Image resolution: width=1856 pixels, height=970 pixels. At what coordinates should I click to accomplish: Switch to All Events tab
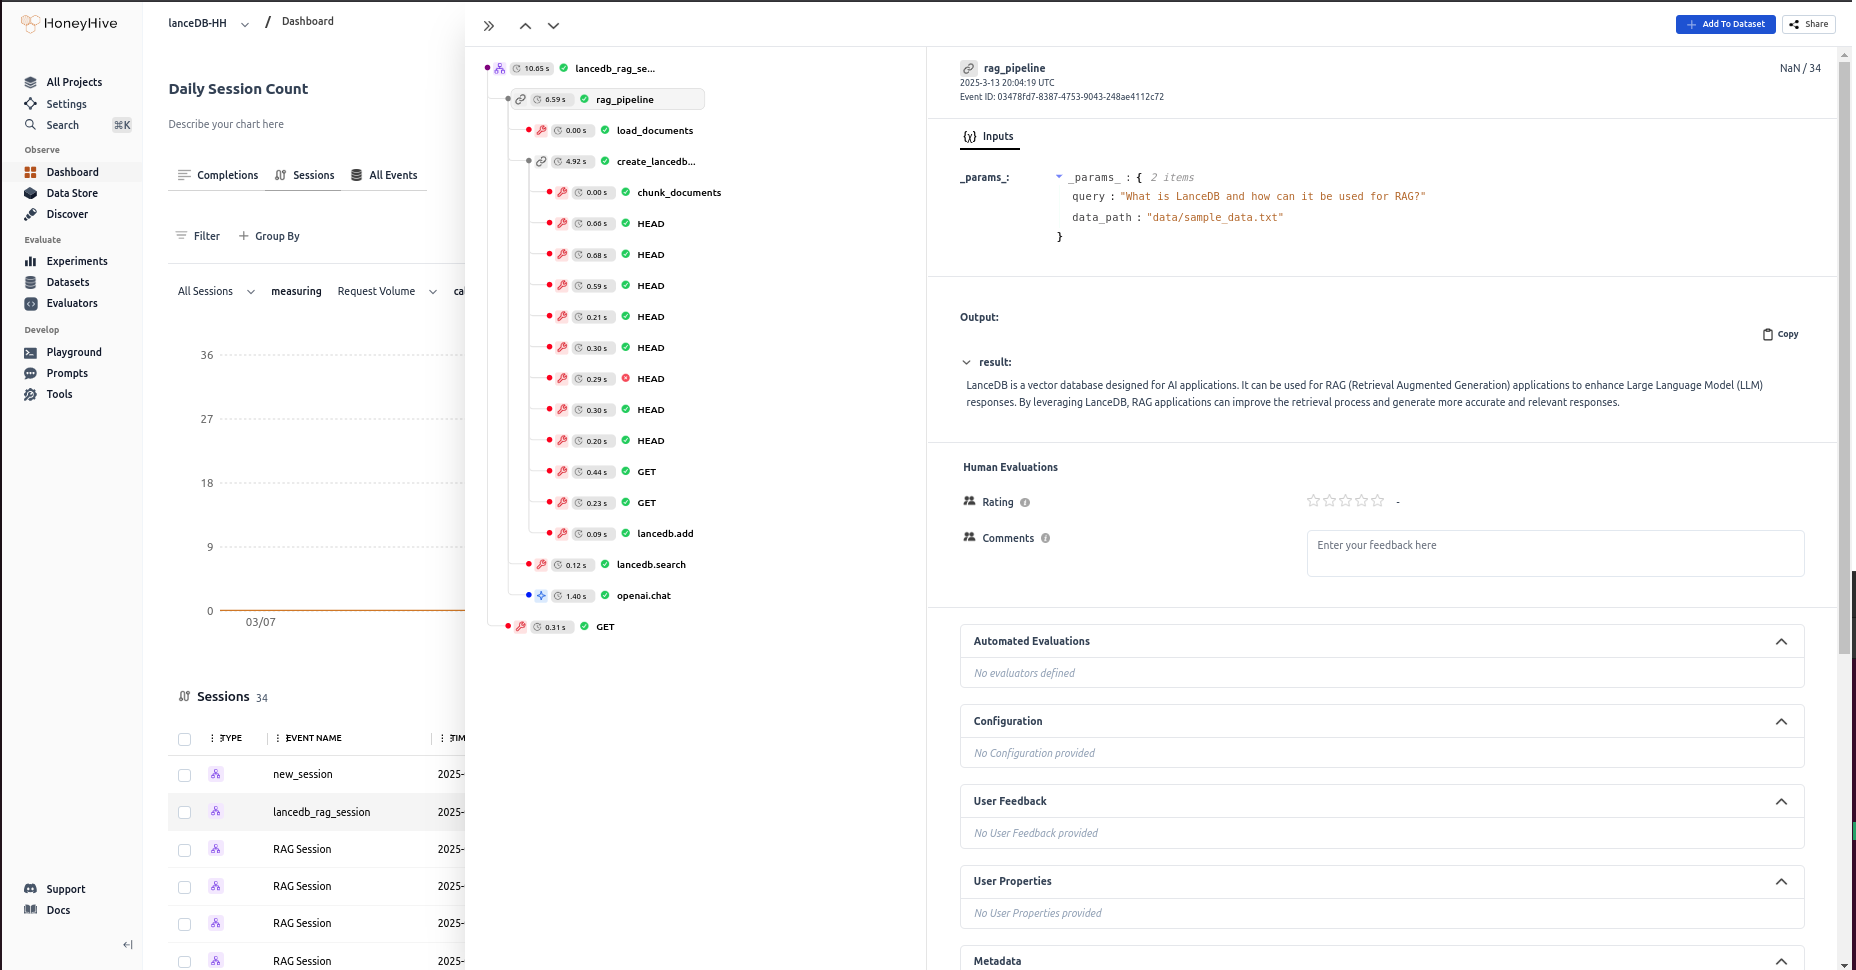tap(384, 175)
